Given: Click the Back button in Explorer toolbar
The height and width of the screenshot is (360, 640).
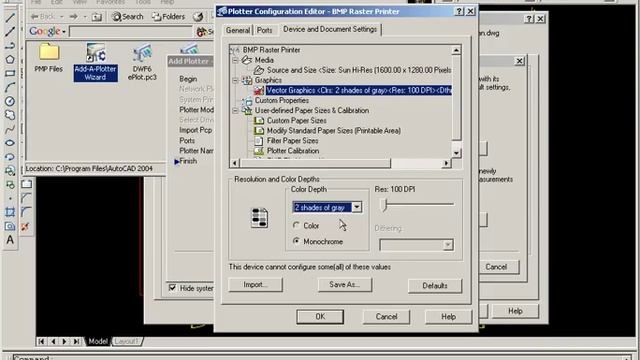Looking at the screenshot, I should click(x=43, y=17).
